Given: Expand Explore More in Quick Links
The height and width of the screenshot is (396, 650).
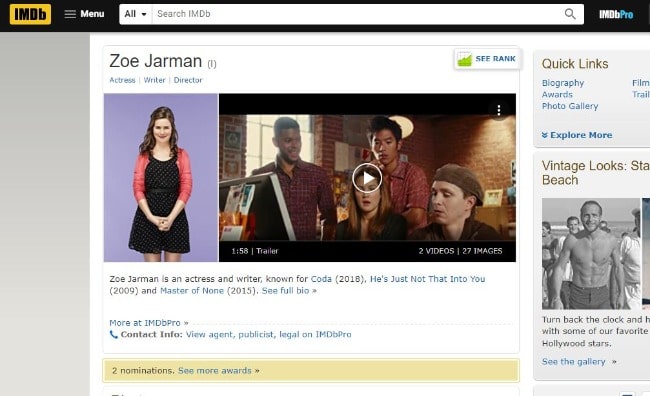Looking at the screenshot, I should click(x=577, y=135).
